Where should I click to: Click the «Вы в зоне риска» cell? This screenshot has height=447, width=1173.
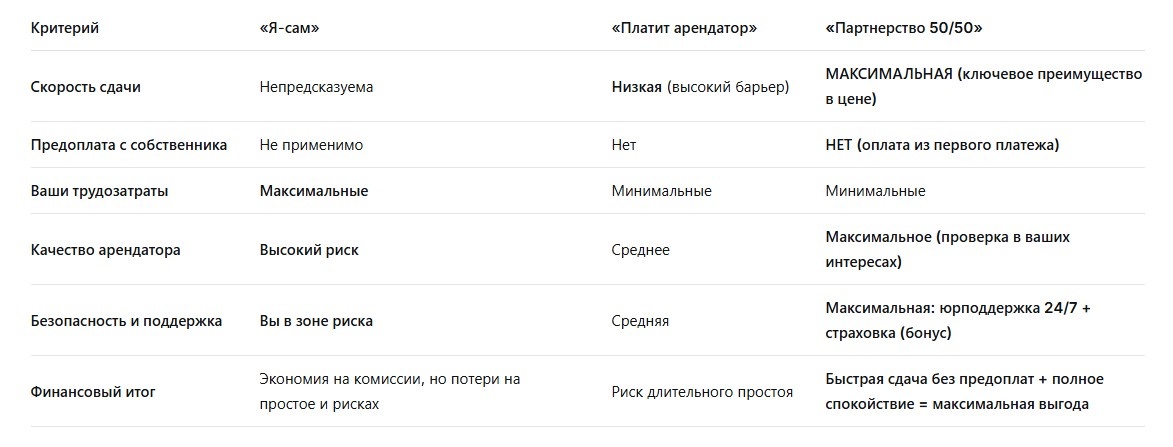[316, 321]
